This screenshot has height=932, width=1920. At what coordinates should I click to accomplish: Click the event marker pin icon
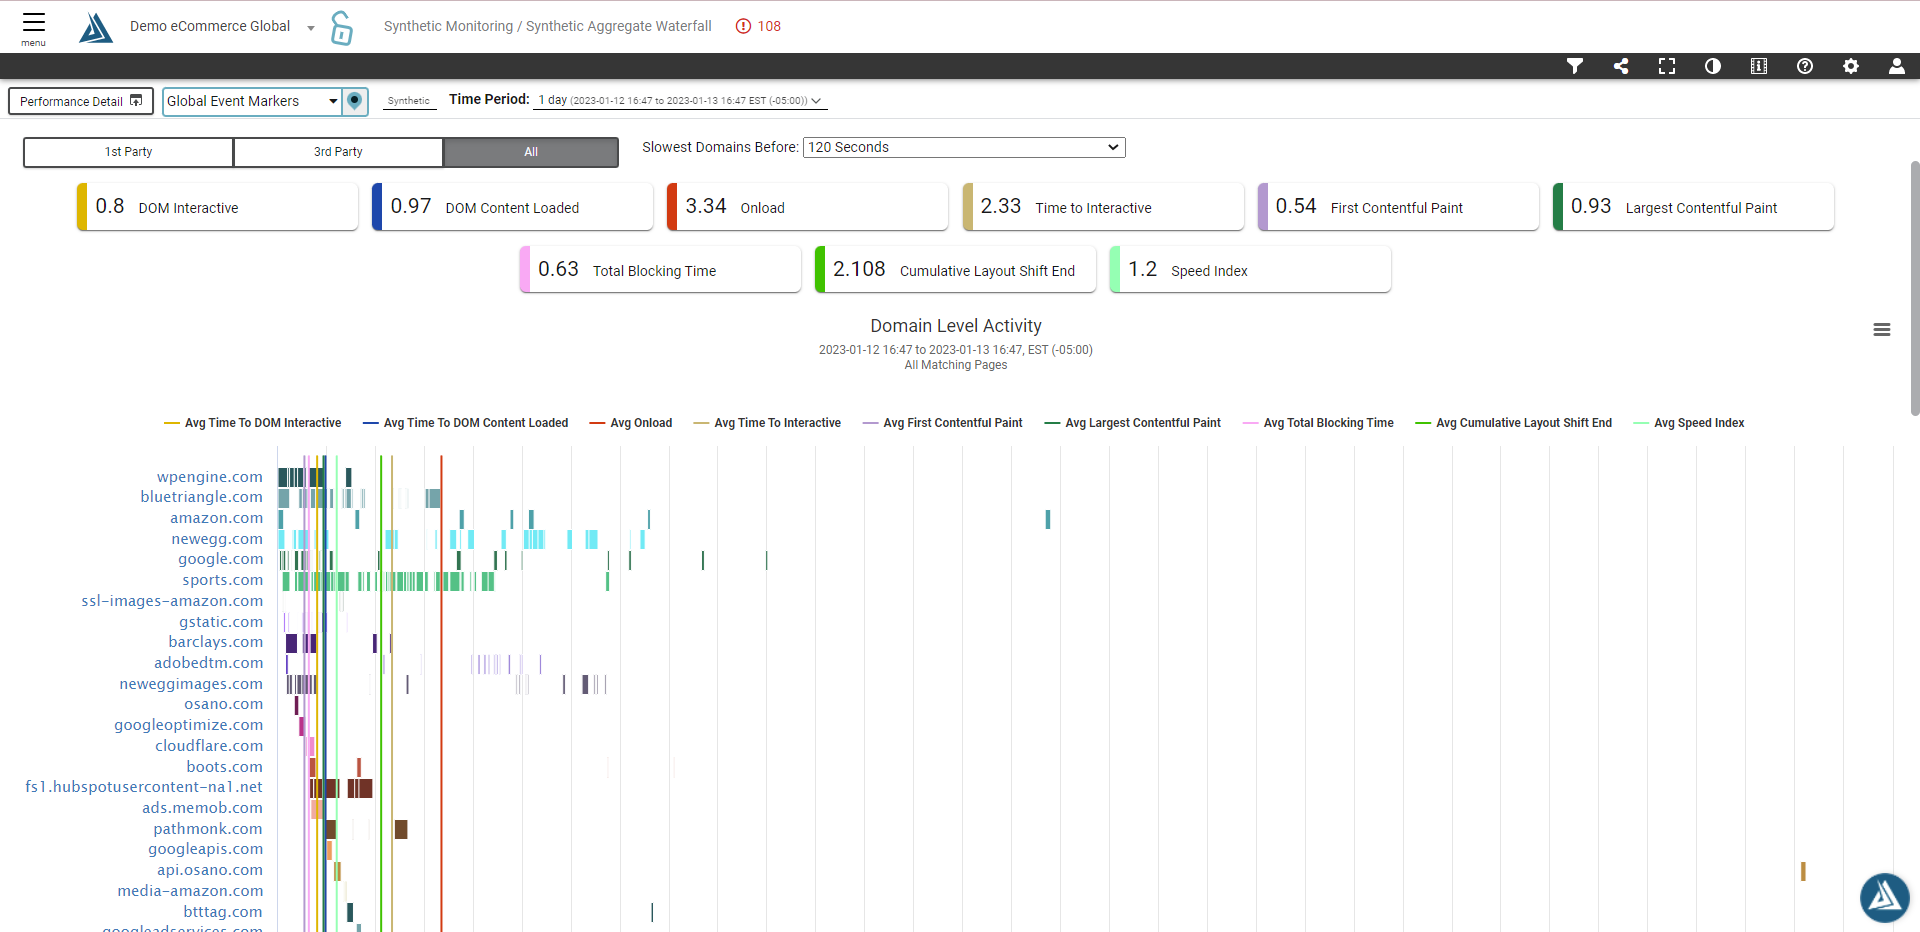[x=355, y=101]
